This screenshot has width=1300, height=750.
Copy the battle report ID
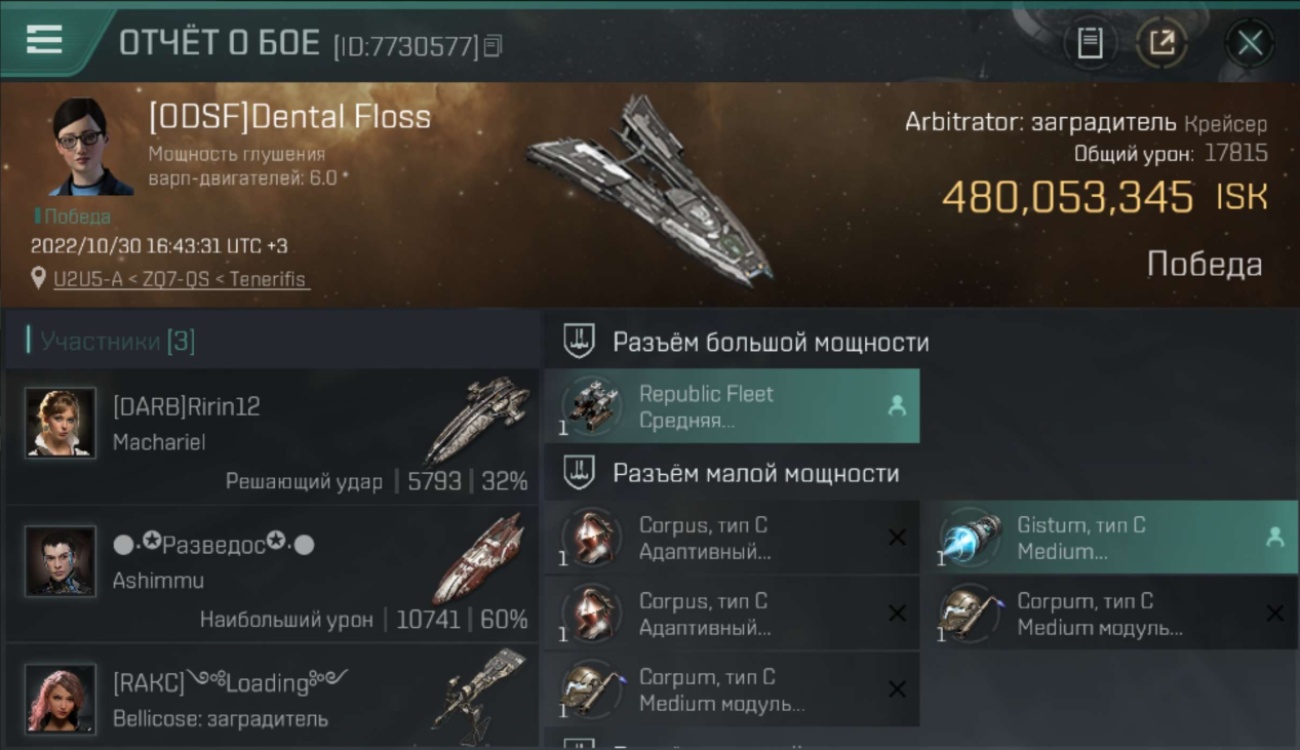(492, 45)
